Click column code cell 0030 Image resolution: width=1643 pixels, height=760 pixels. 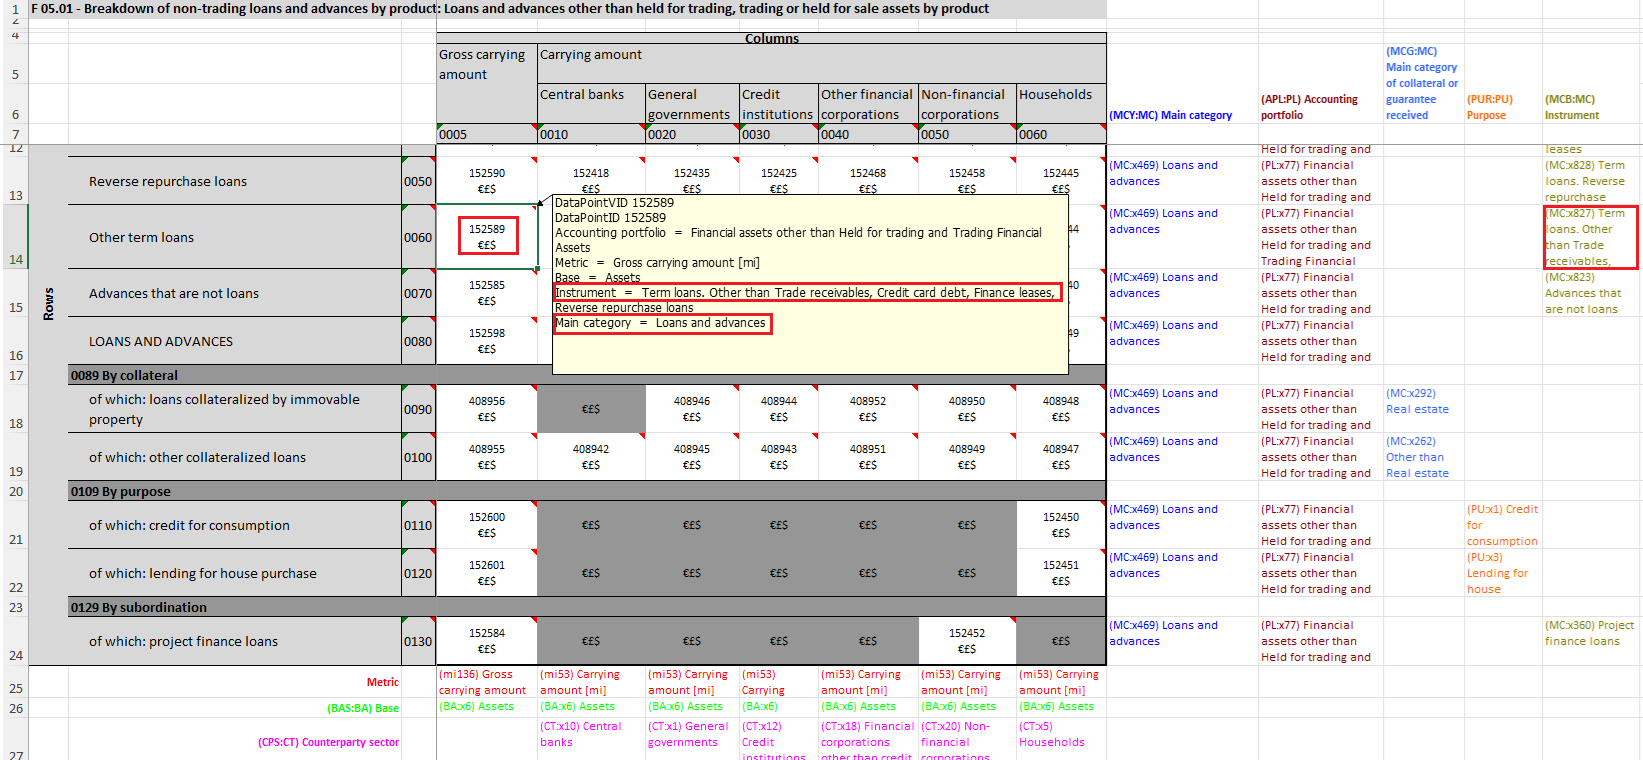click(x=779, y=134)
